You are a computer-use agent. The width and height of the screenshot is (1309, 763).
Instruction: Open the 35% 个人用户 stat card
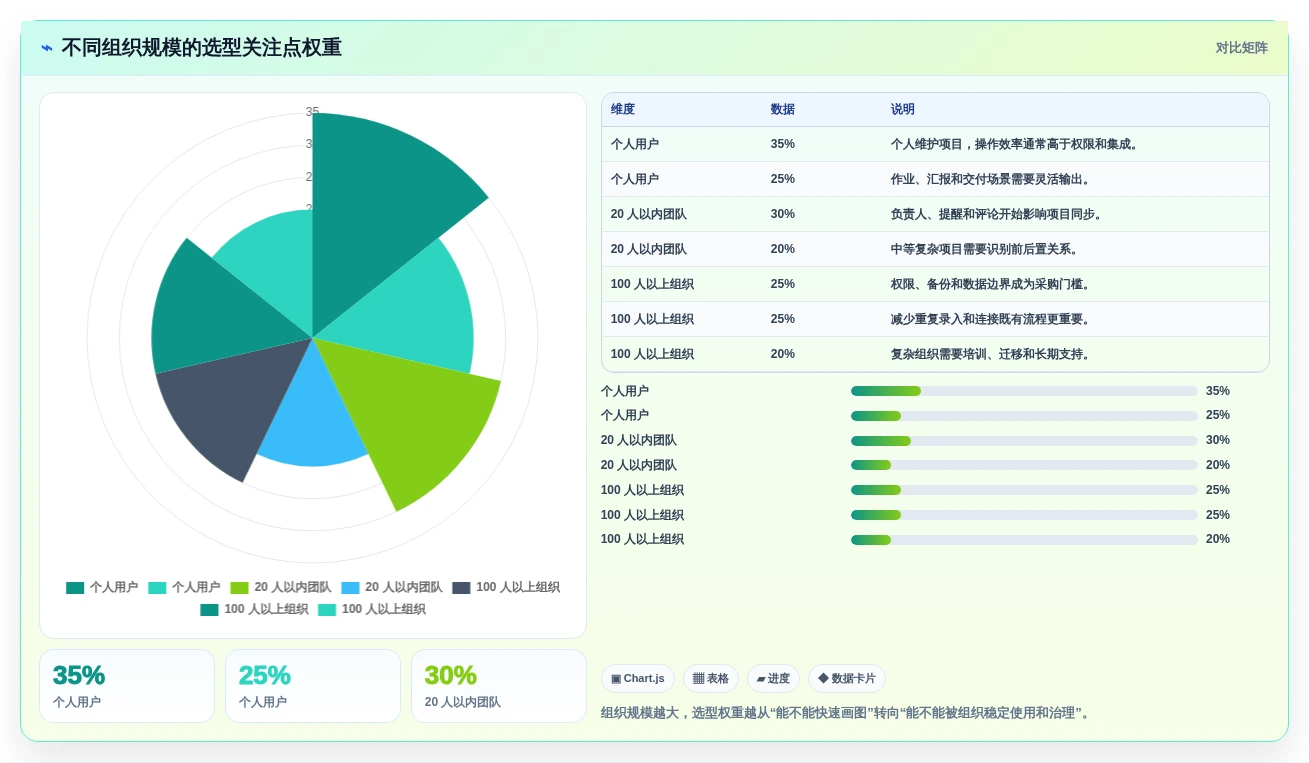(127, 686)
